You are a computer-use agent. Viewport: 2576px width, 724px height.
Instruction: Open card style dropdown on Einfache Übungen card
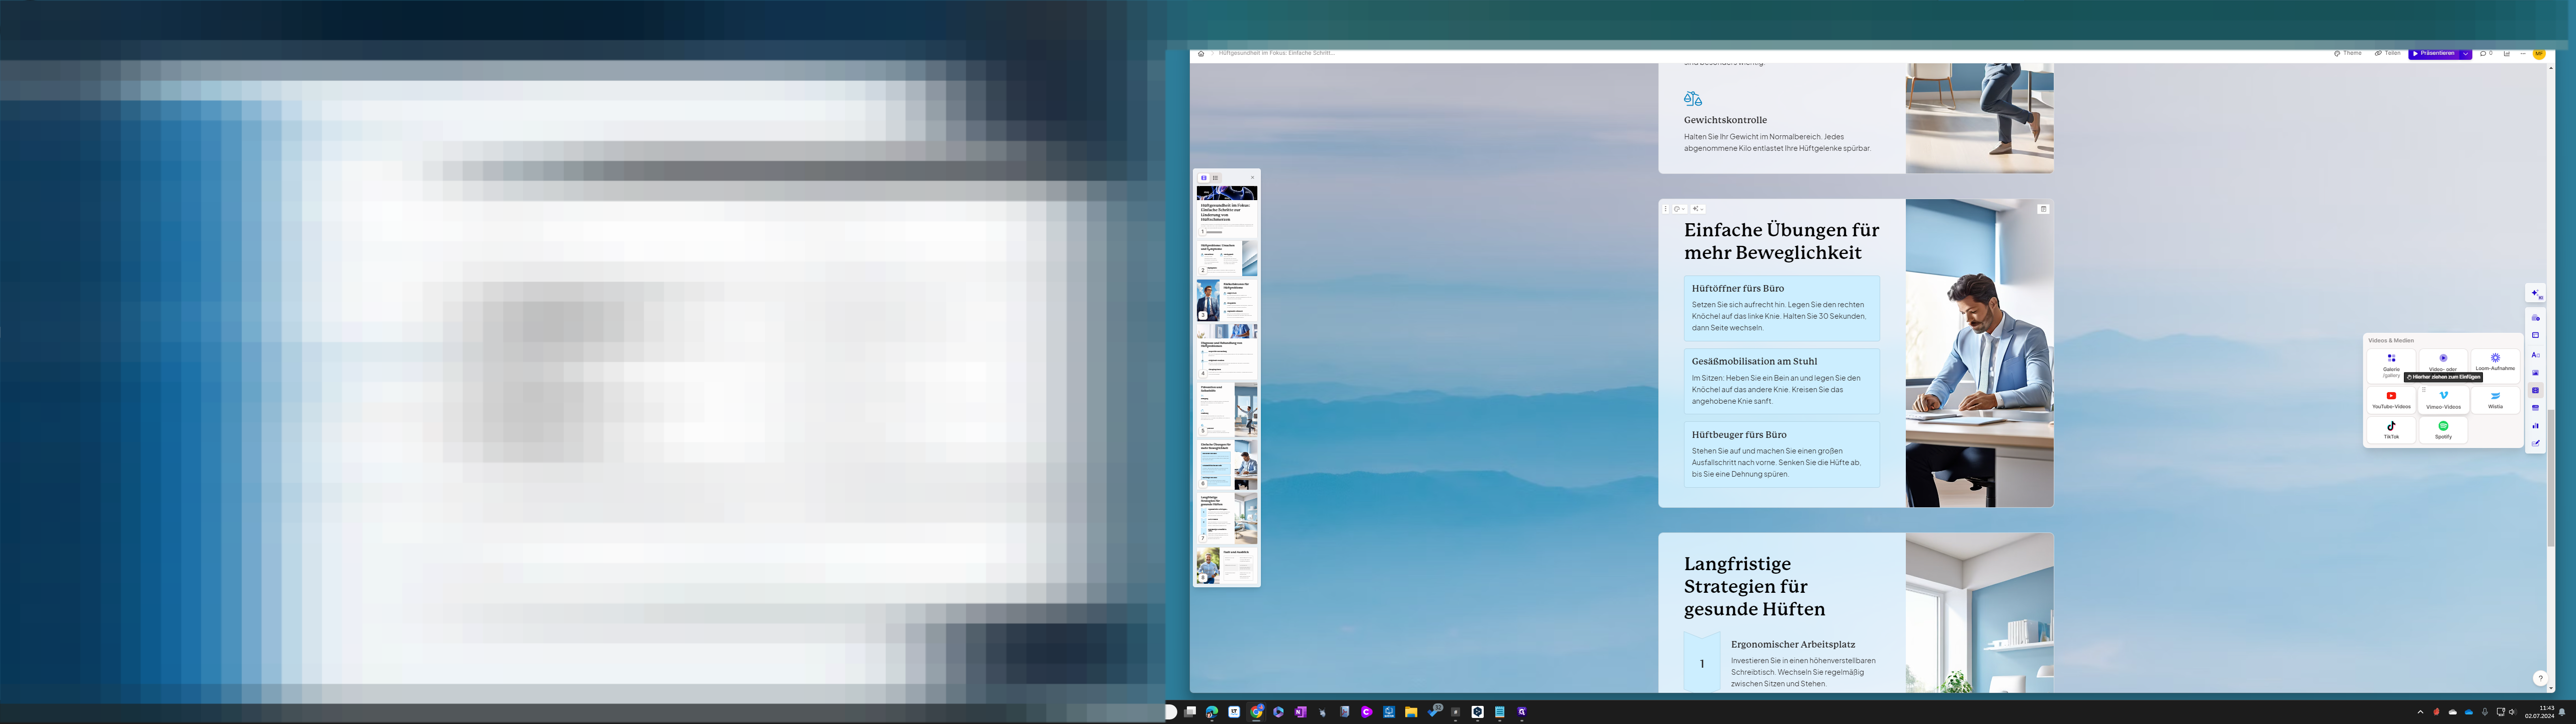pyautogui.click(x=1679, y=209)
